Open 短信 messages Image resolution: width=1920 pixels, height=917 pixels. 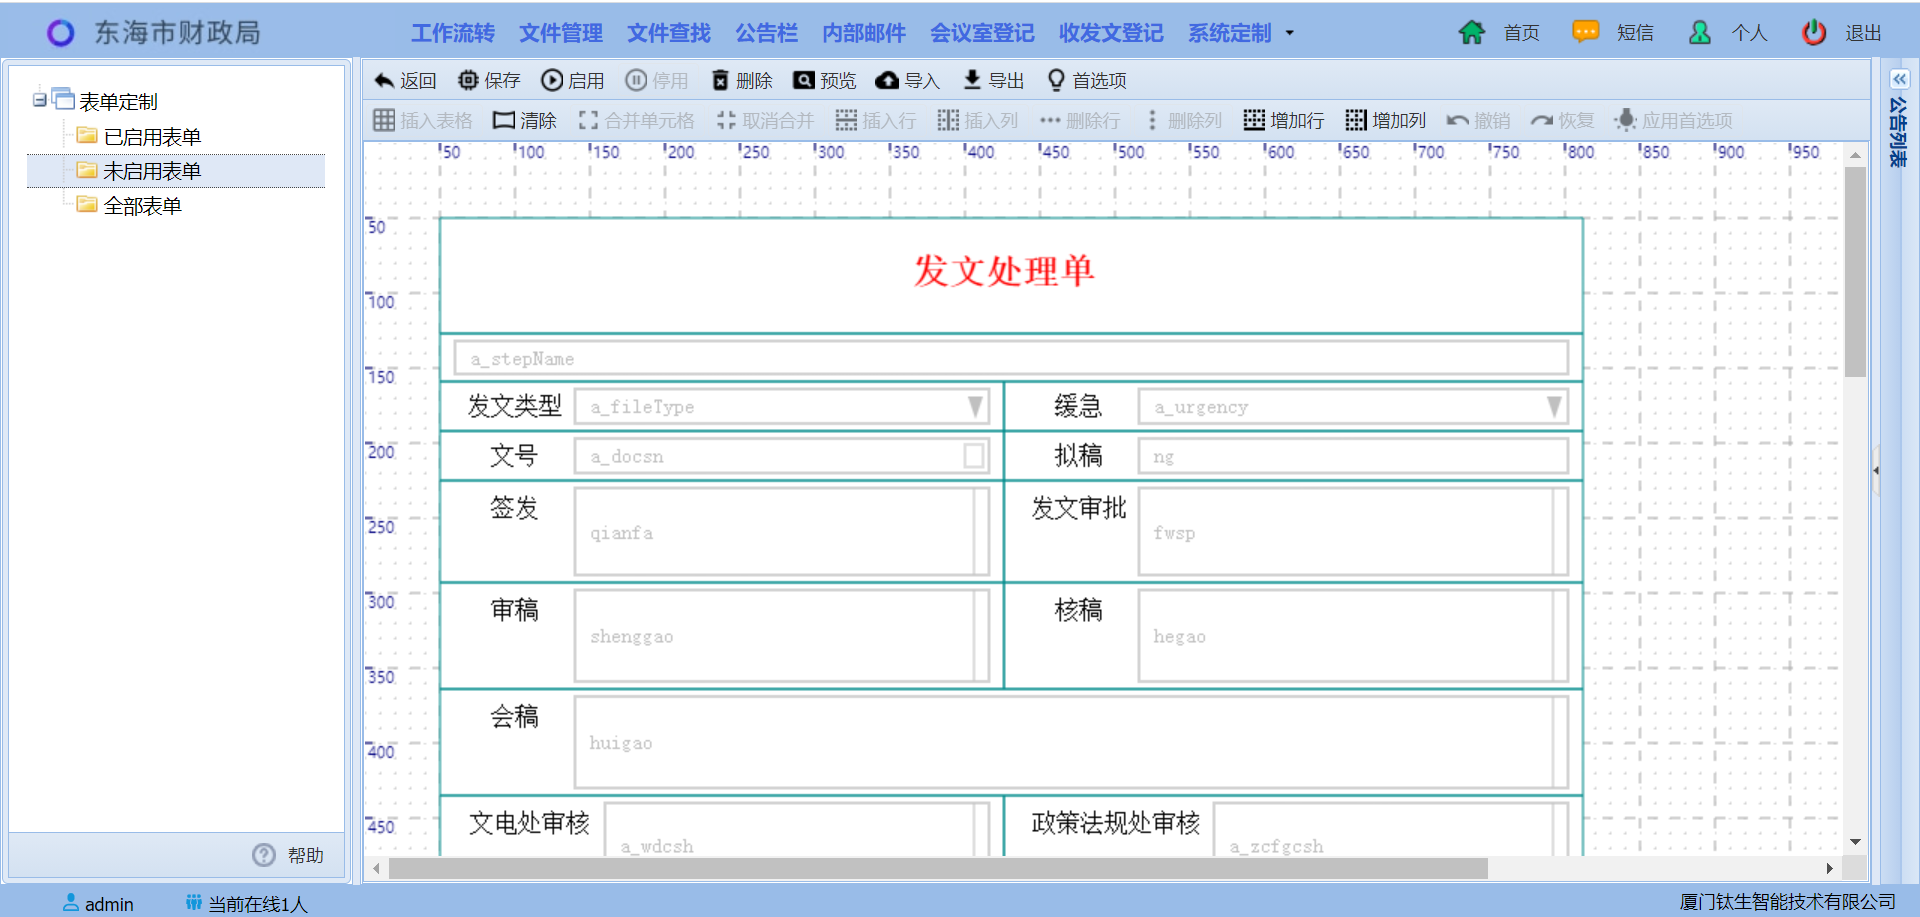pyautogui.click(x=1613, y=33)
